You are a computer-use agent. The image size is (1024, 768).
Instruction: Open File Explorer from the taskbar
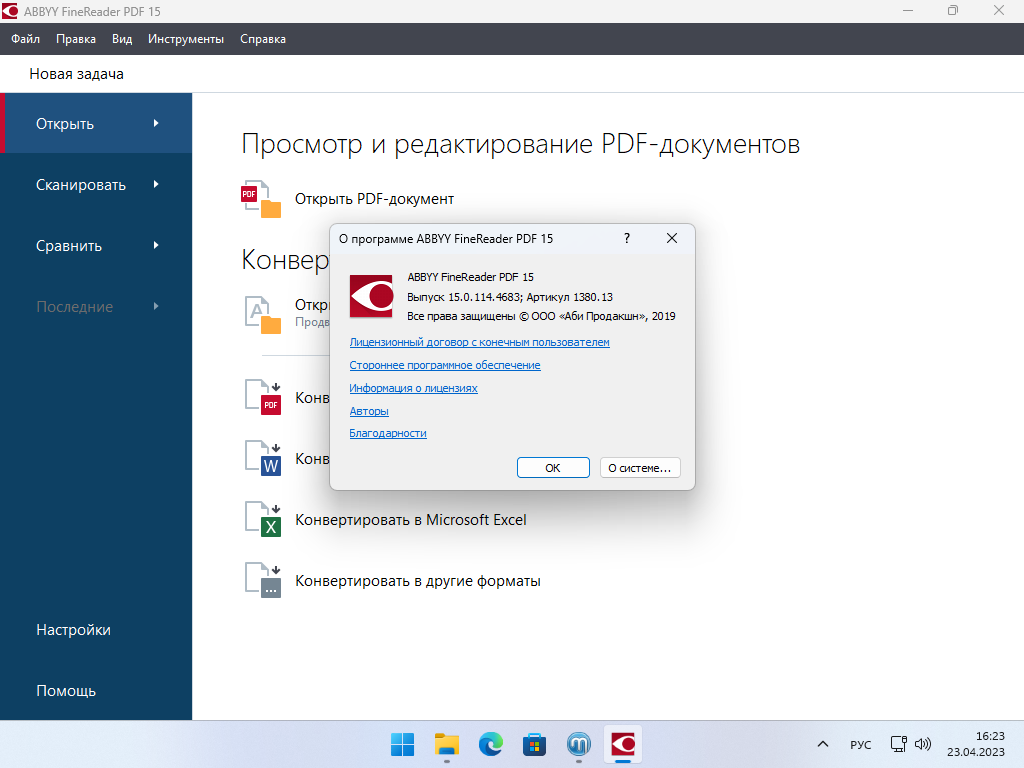click(x=447, y=744)
